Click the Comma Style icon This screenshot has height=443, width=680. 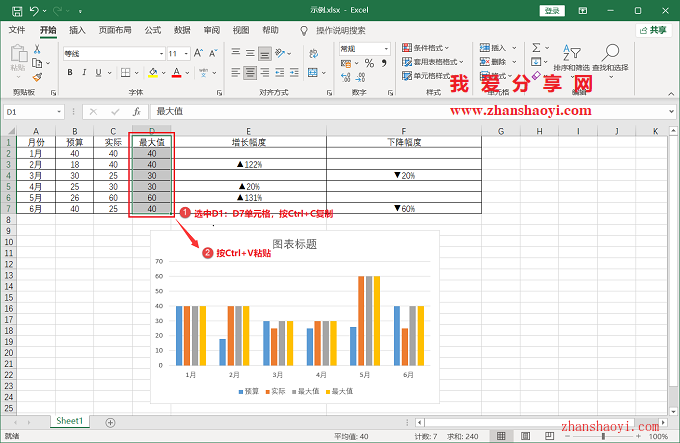click(x=384, y=63)
